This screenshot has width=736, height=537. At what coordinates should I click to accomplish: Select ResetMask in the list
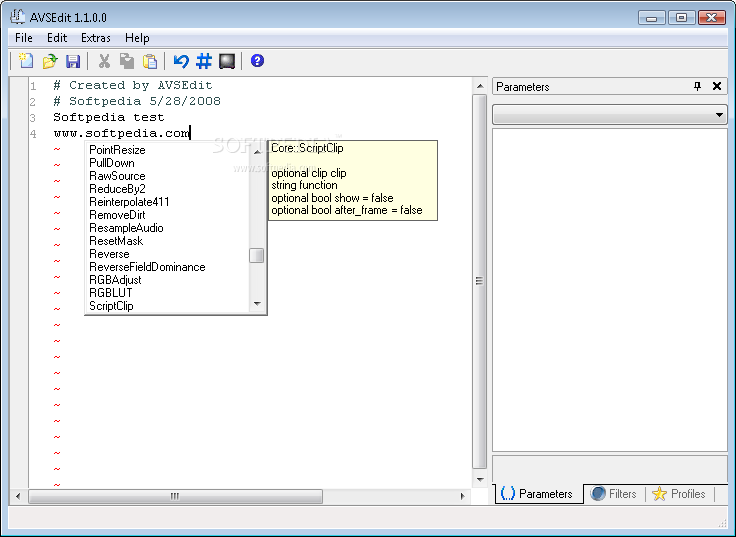(116, 241)
